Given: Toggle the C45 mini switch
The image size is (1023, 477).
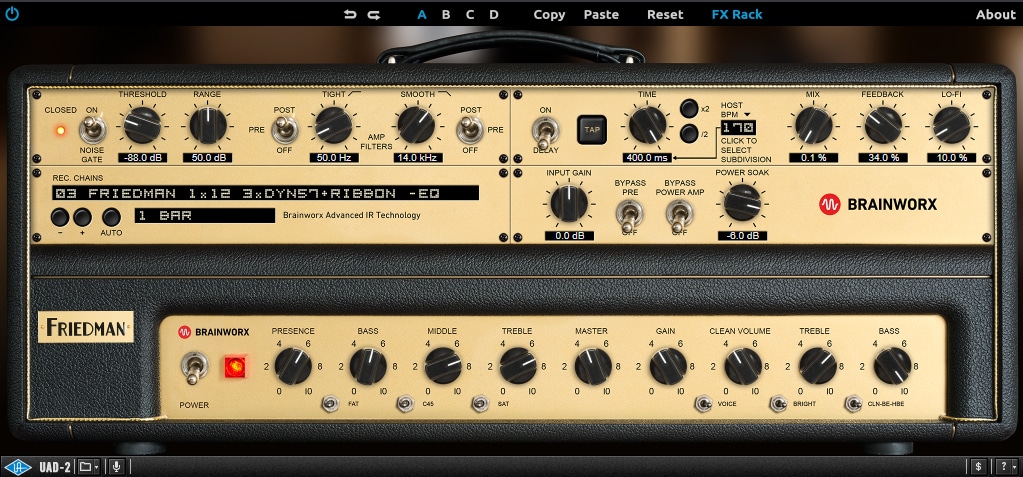Looking at the screenshot, I should pyautogui.click(x=405, y=404).
